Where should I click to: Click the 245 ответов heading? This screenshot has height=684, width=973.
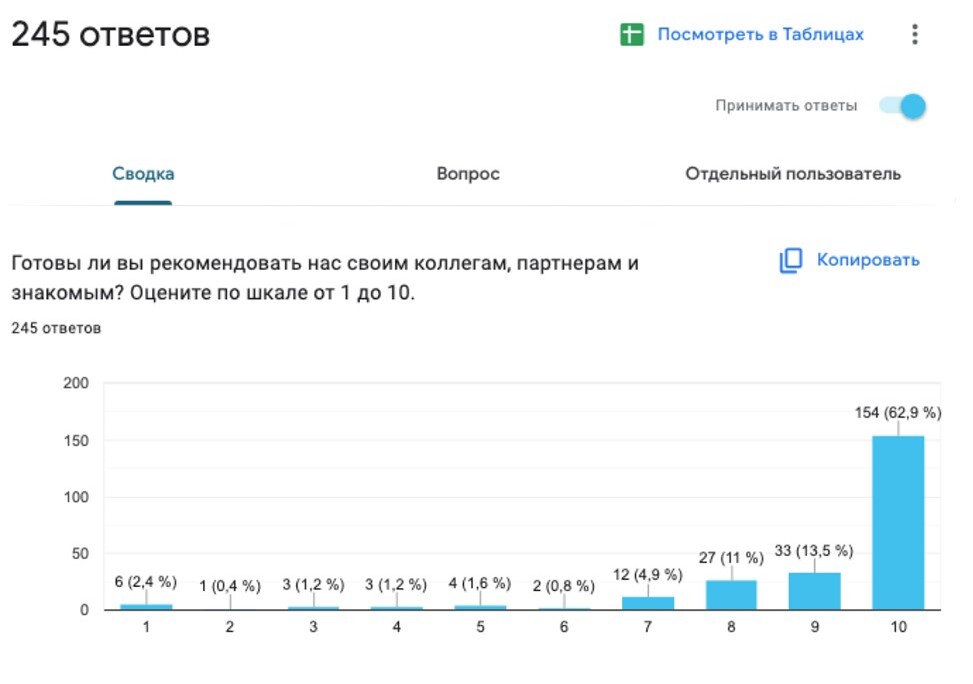click(x=110, y=33)
